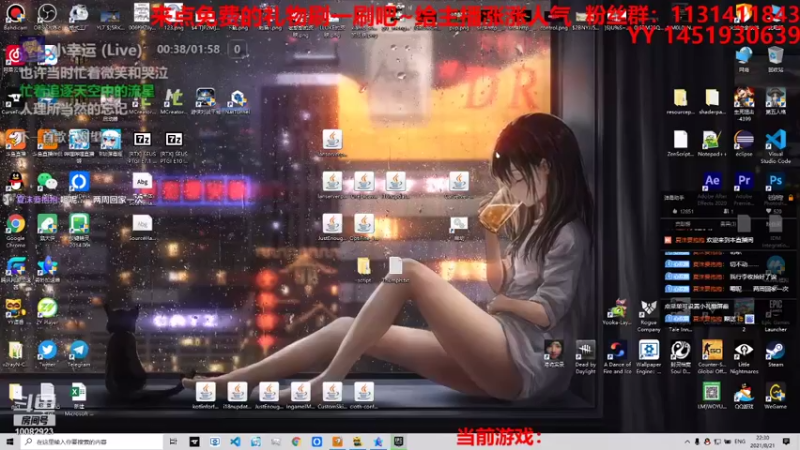Launch Bandicam desktop shortcut
This screenshot has width=800, height=450.
tap(15, 16)
